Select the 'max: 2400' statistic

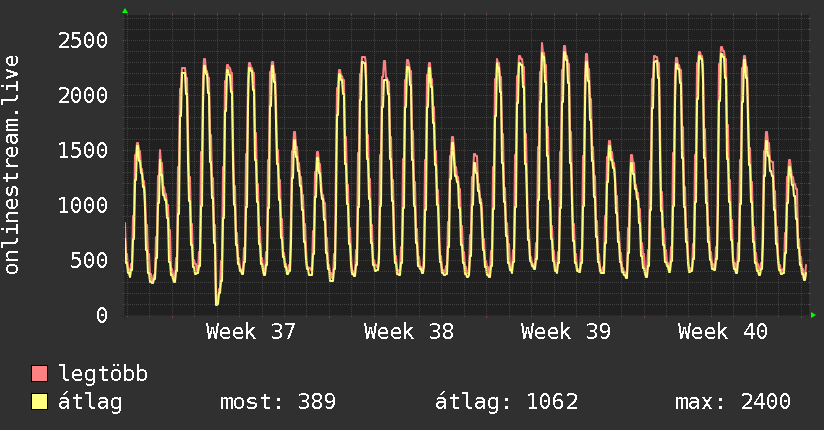click(x=733, y=402)
